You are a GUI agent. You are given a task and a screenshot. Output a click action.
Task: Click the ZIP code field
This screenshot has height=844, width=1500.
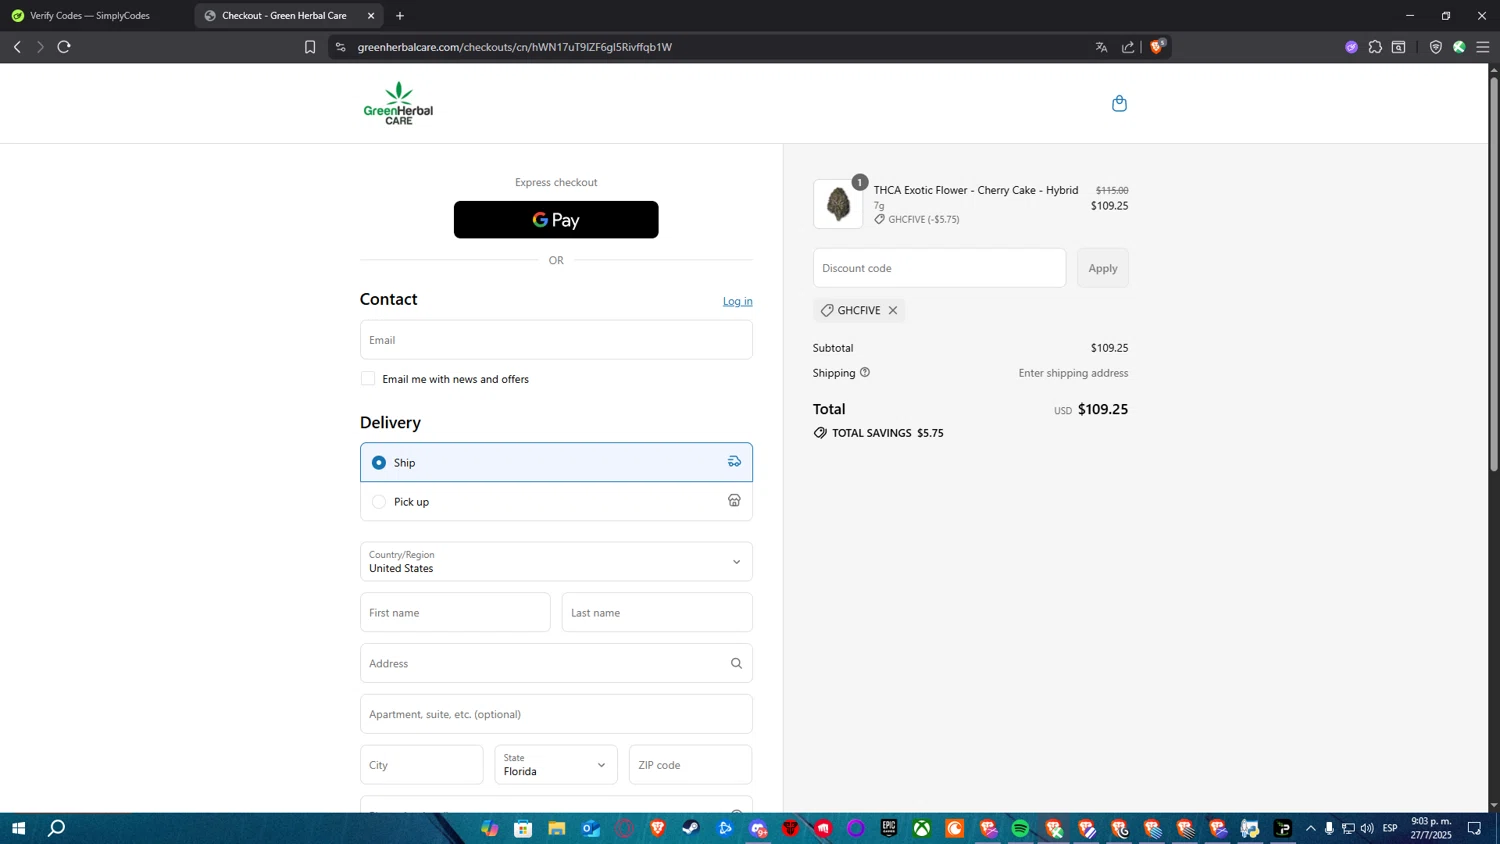(691, 765)
